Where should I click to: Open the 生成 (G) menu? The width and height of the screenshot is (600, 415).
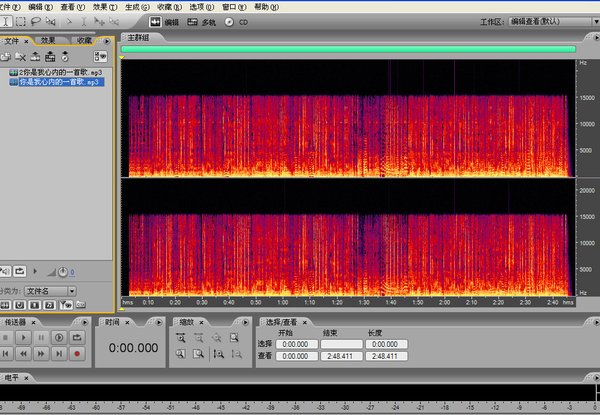(x=137, y=7)
